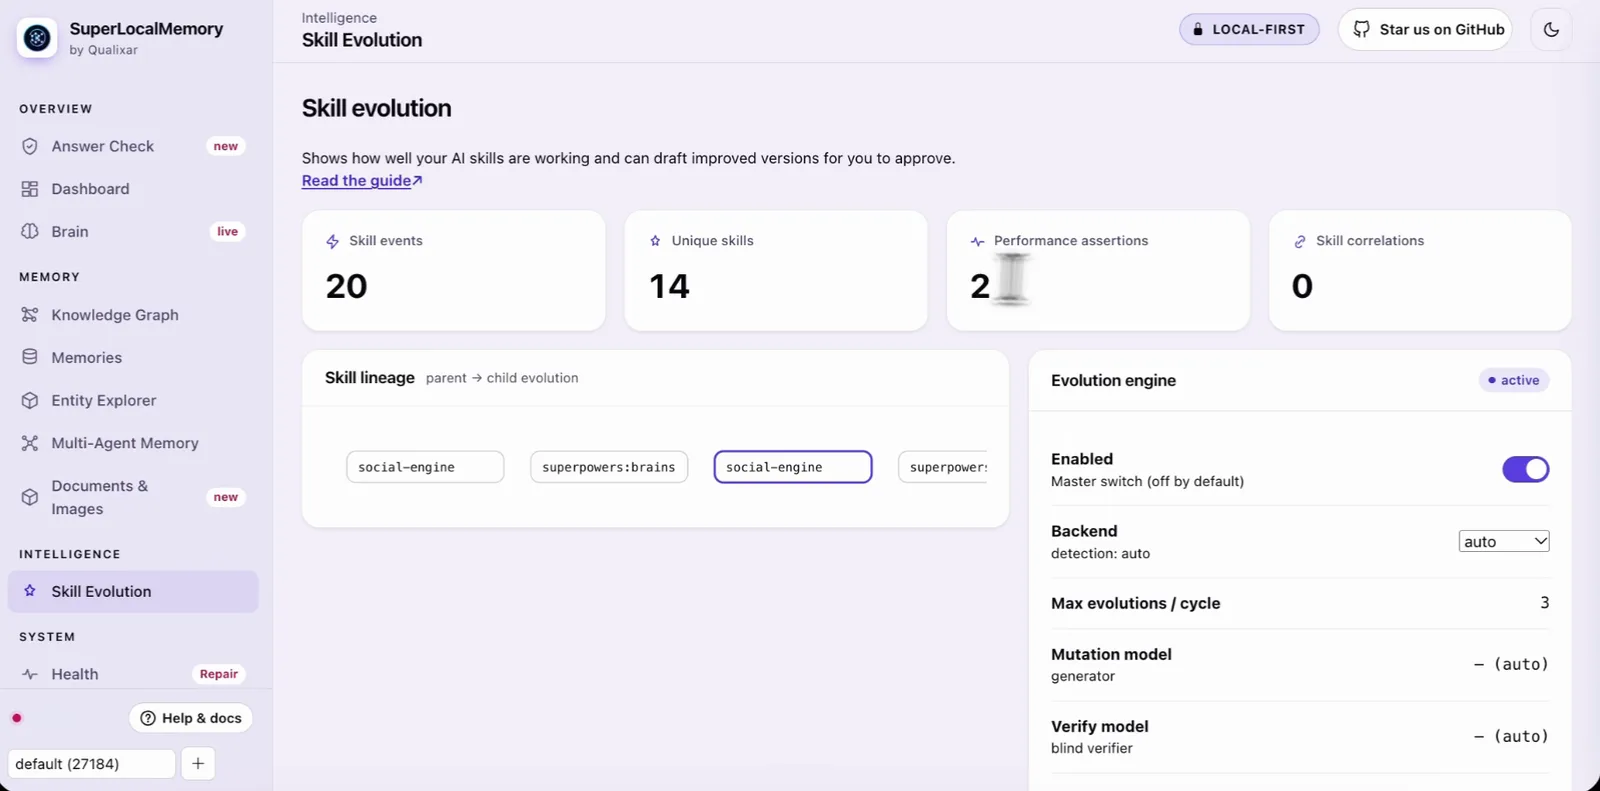This screenshot has width=1600, height=791.
Task: Click the SuperLocalMemory logo icon
Action: click(37, 38)
